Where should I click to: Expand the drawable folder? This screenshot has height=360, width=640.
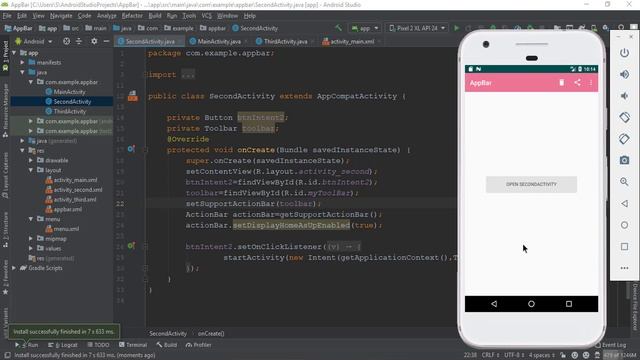point(31,160)
